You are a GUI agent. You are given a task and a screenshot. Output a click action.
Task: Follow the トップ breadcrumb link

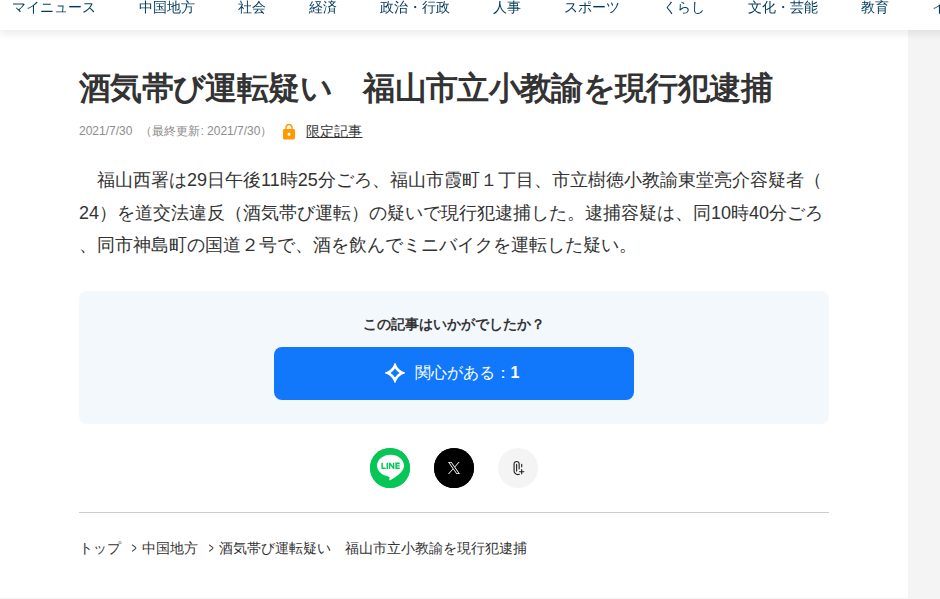tap(100, 548)
